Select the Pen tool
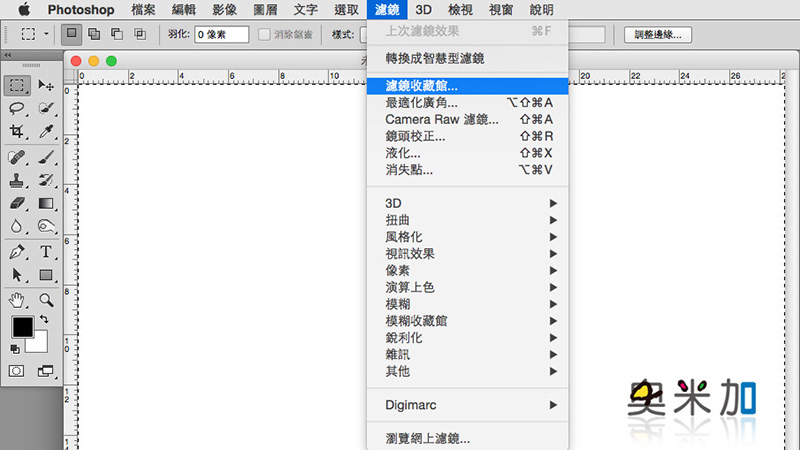Viewport: 800px width, 450px height. [x=17, y=252]
